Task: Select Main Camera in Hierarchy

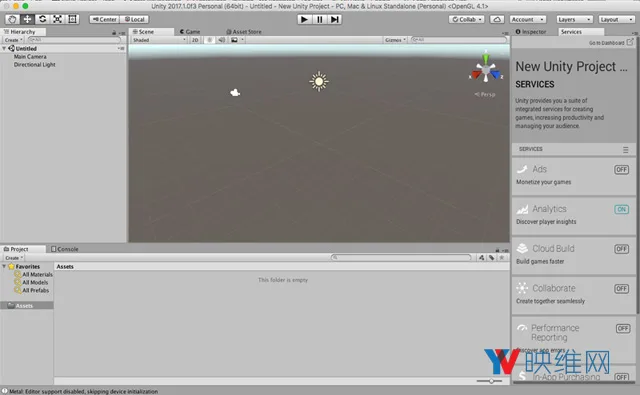Action: (30, 57)
